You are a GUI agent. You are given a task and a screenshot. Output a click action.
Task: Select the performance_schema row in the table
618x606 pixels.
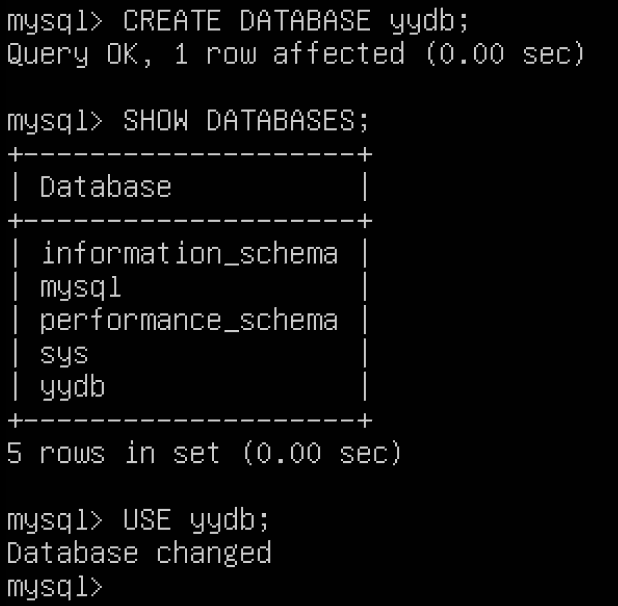pos(189,321)
